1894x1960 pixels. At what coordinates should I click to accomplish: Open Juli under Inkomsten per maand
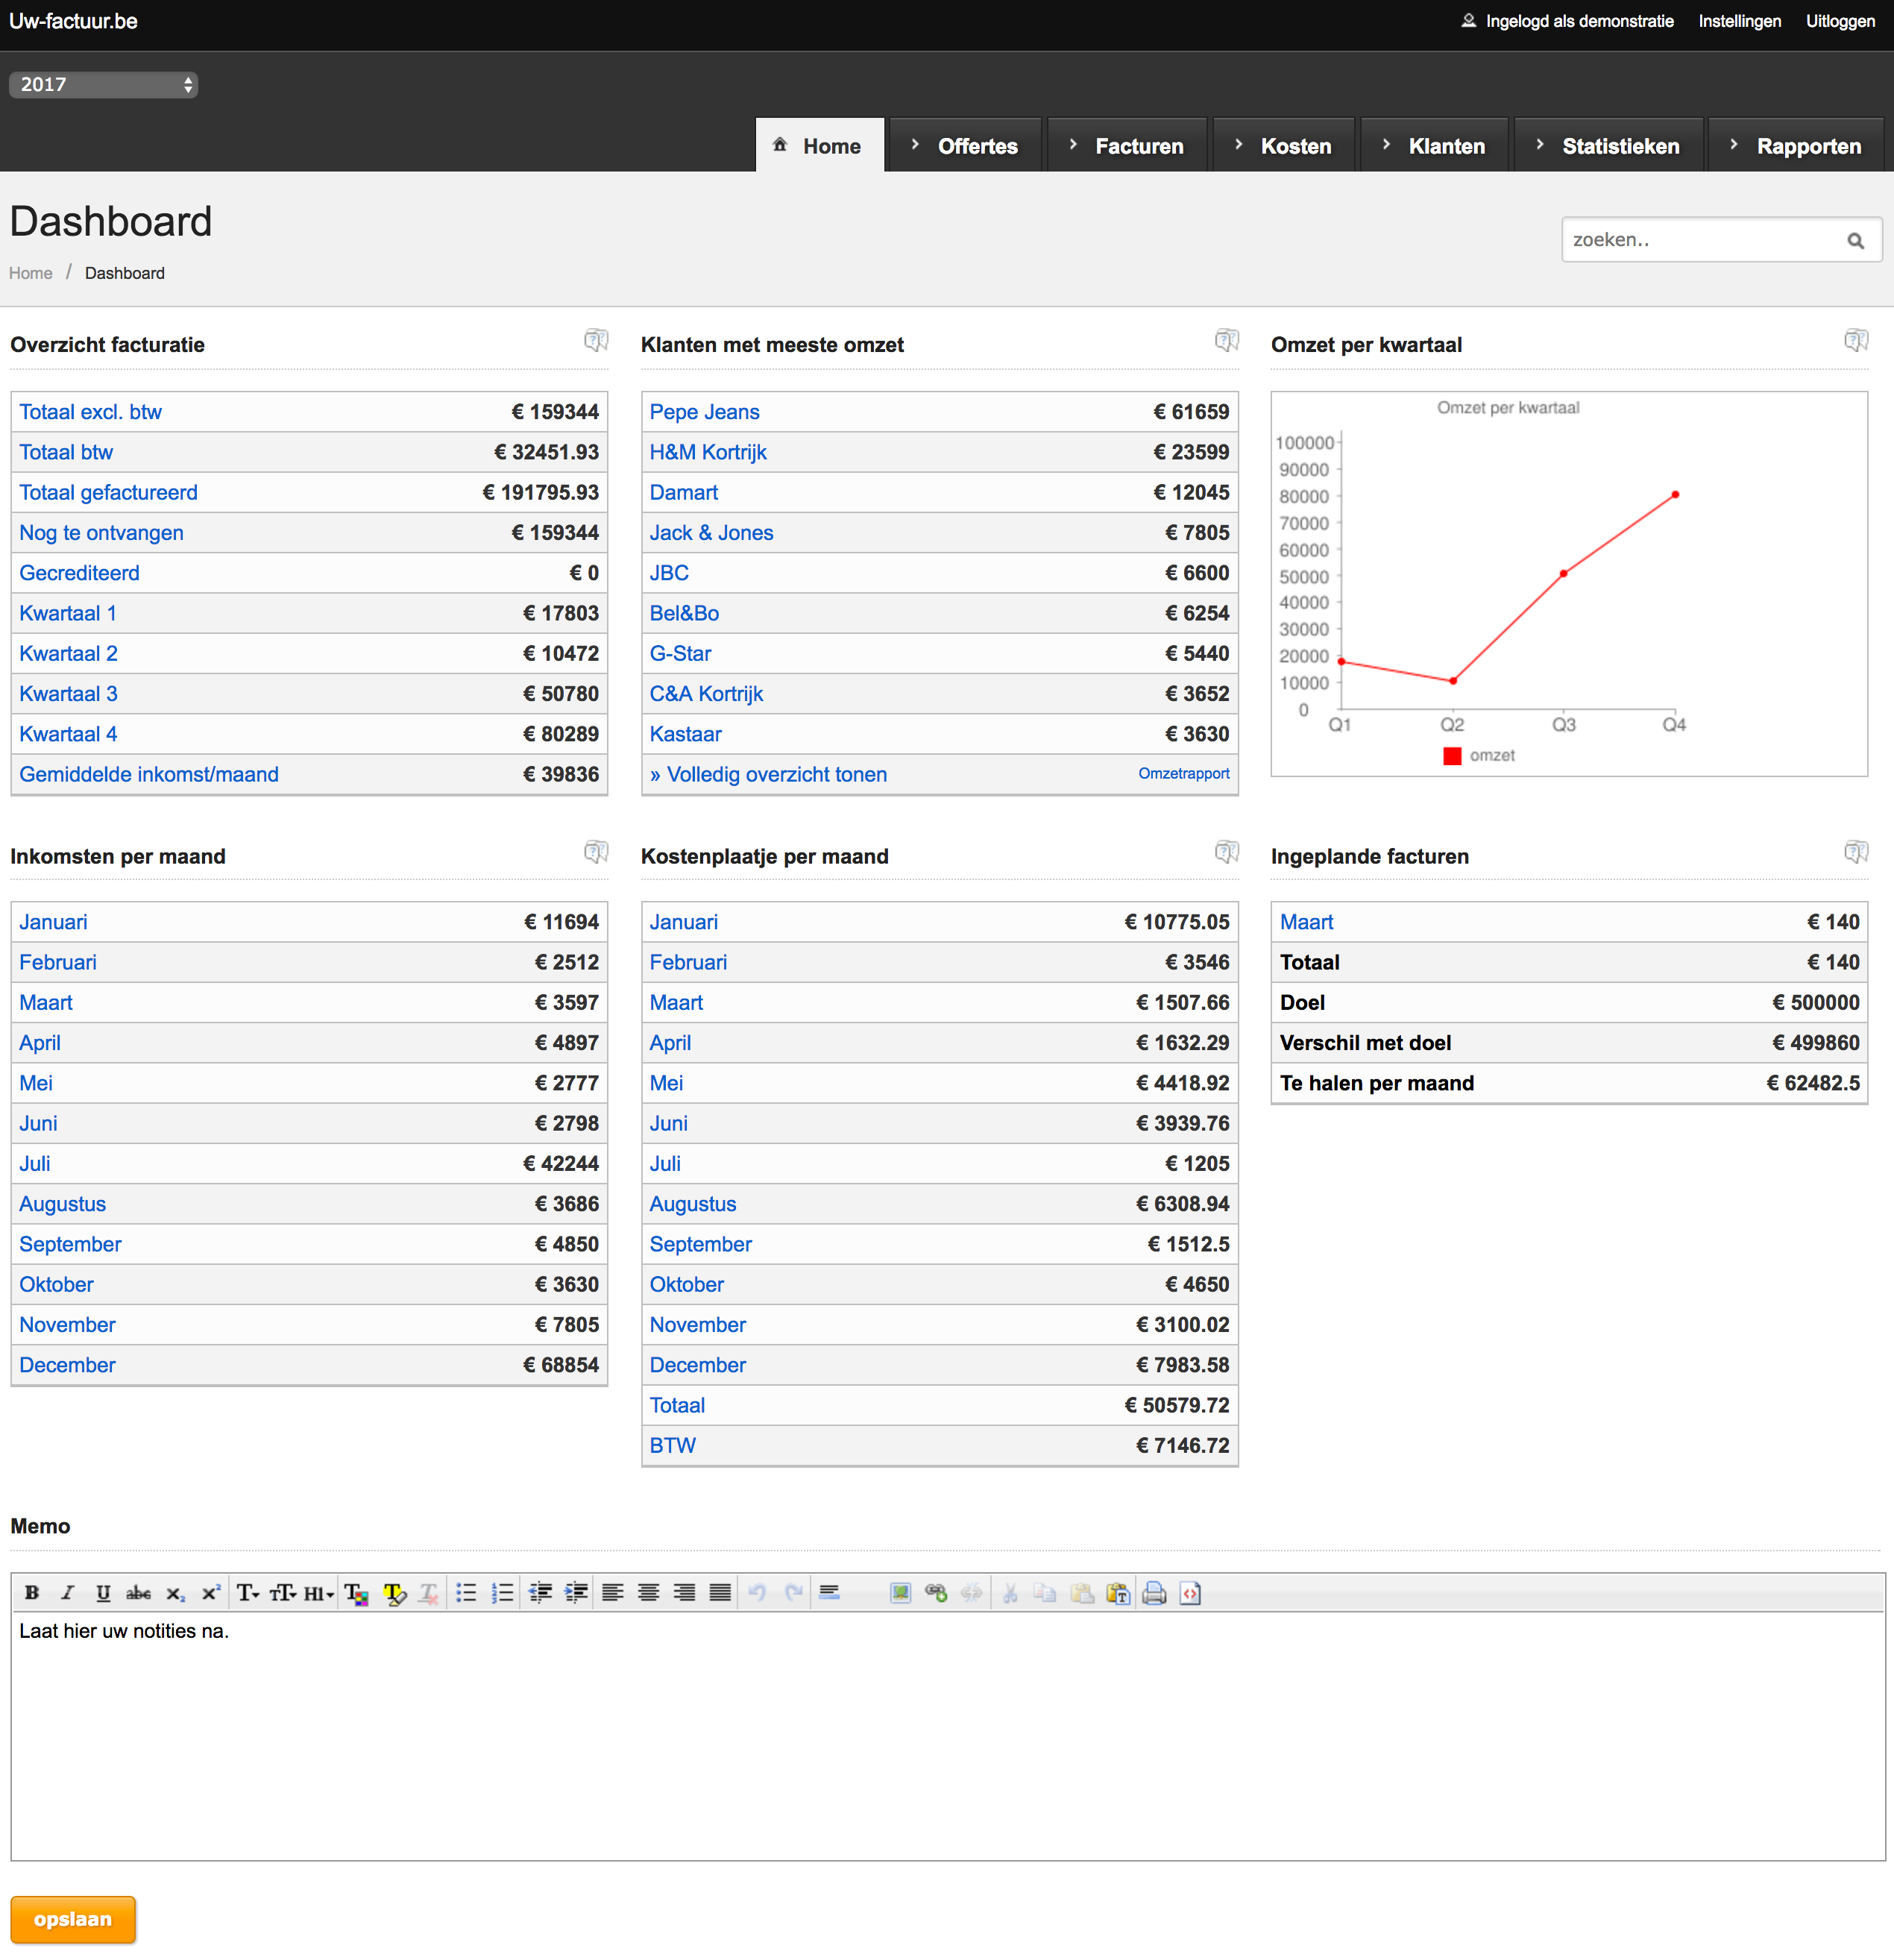pyautogui.click(x=35, y=1164)
